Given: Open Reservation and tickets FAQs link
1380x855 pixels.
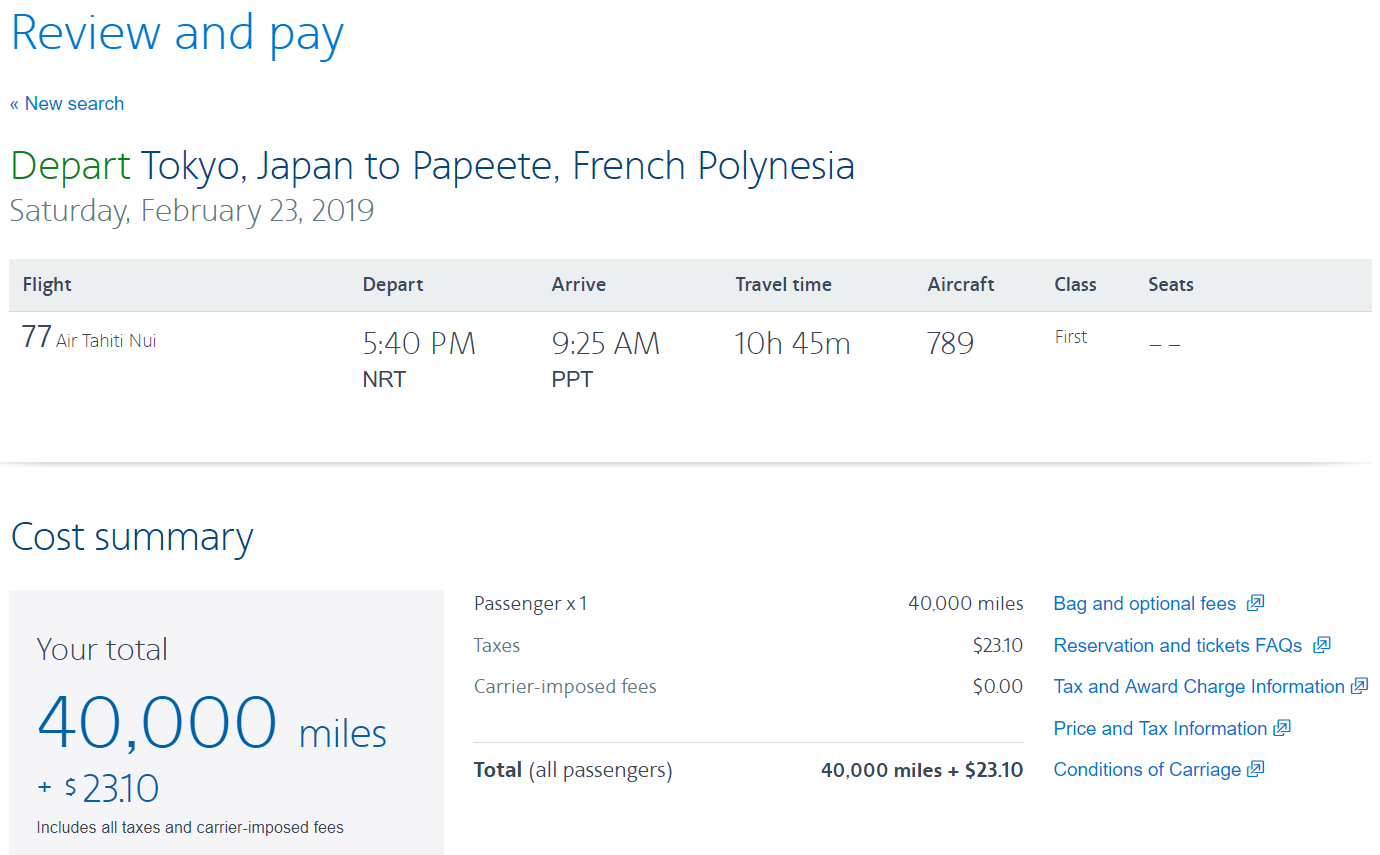Looking at the screenshot, I should coord(1177,646).
